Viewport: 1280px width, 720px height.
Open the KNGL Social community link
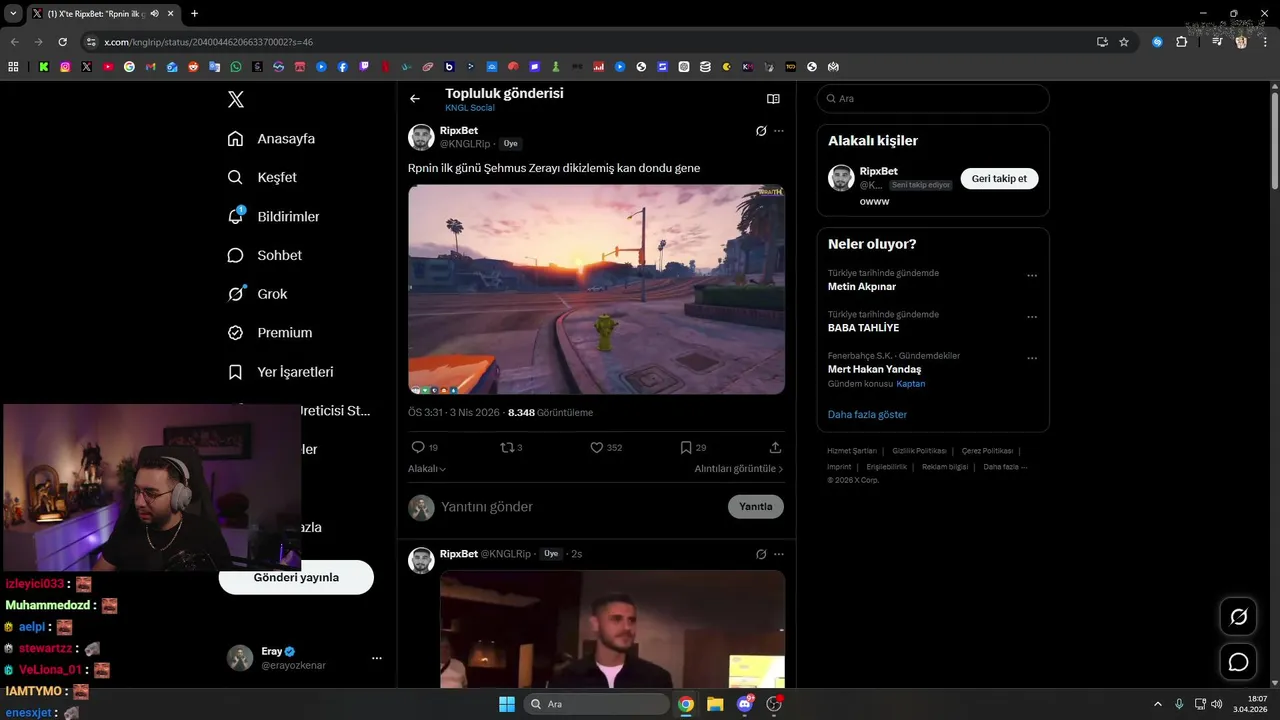[470, 108]
